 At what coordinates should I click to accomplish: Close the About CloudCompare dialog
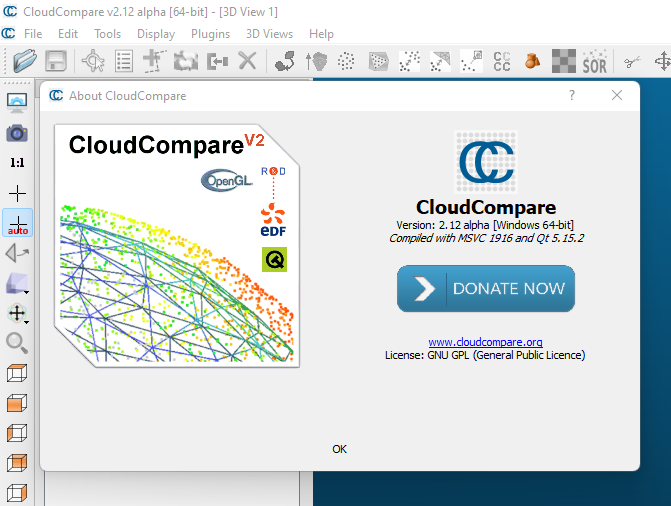click(618, 95)
